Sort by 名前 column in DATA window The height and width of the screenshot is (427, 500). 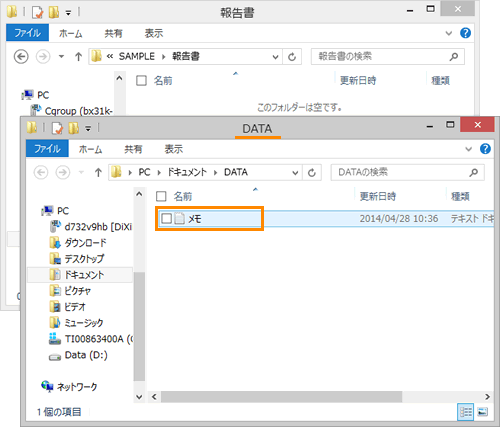(x=183, y=196)
